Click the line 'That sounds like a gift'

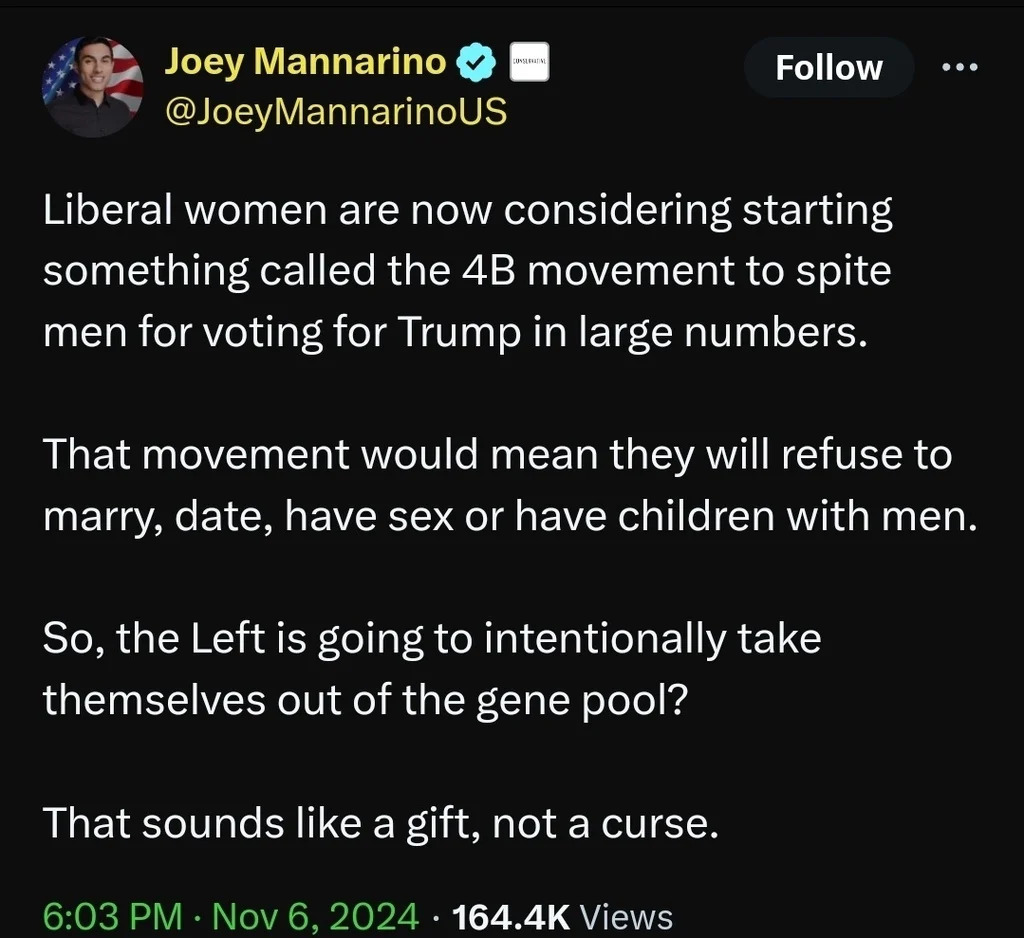click(x=380, y=822)
